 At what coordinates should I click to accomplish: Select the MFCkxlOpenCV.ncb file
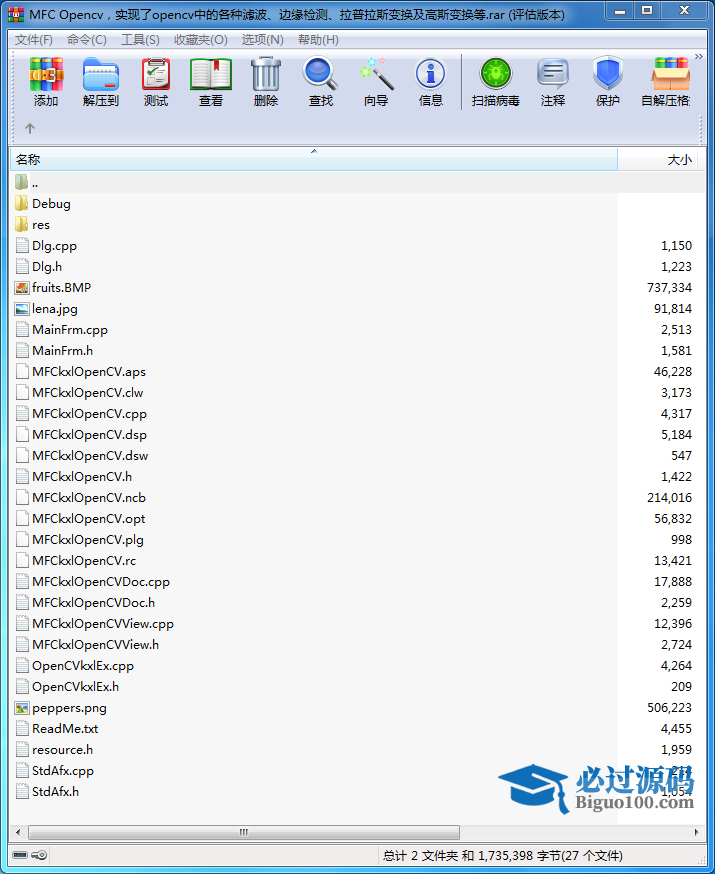89,498
